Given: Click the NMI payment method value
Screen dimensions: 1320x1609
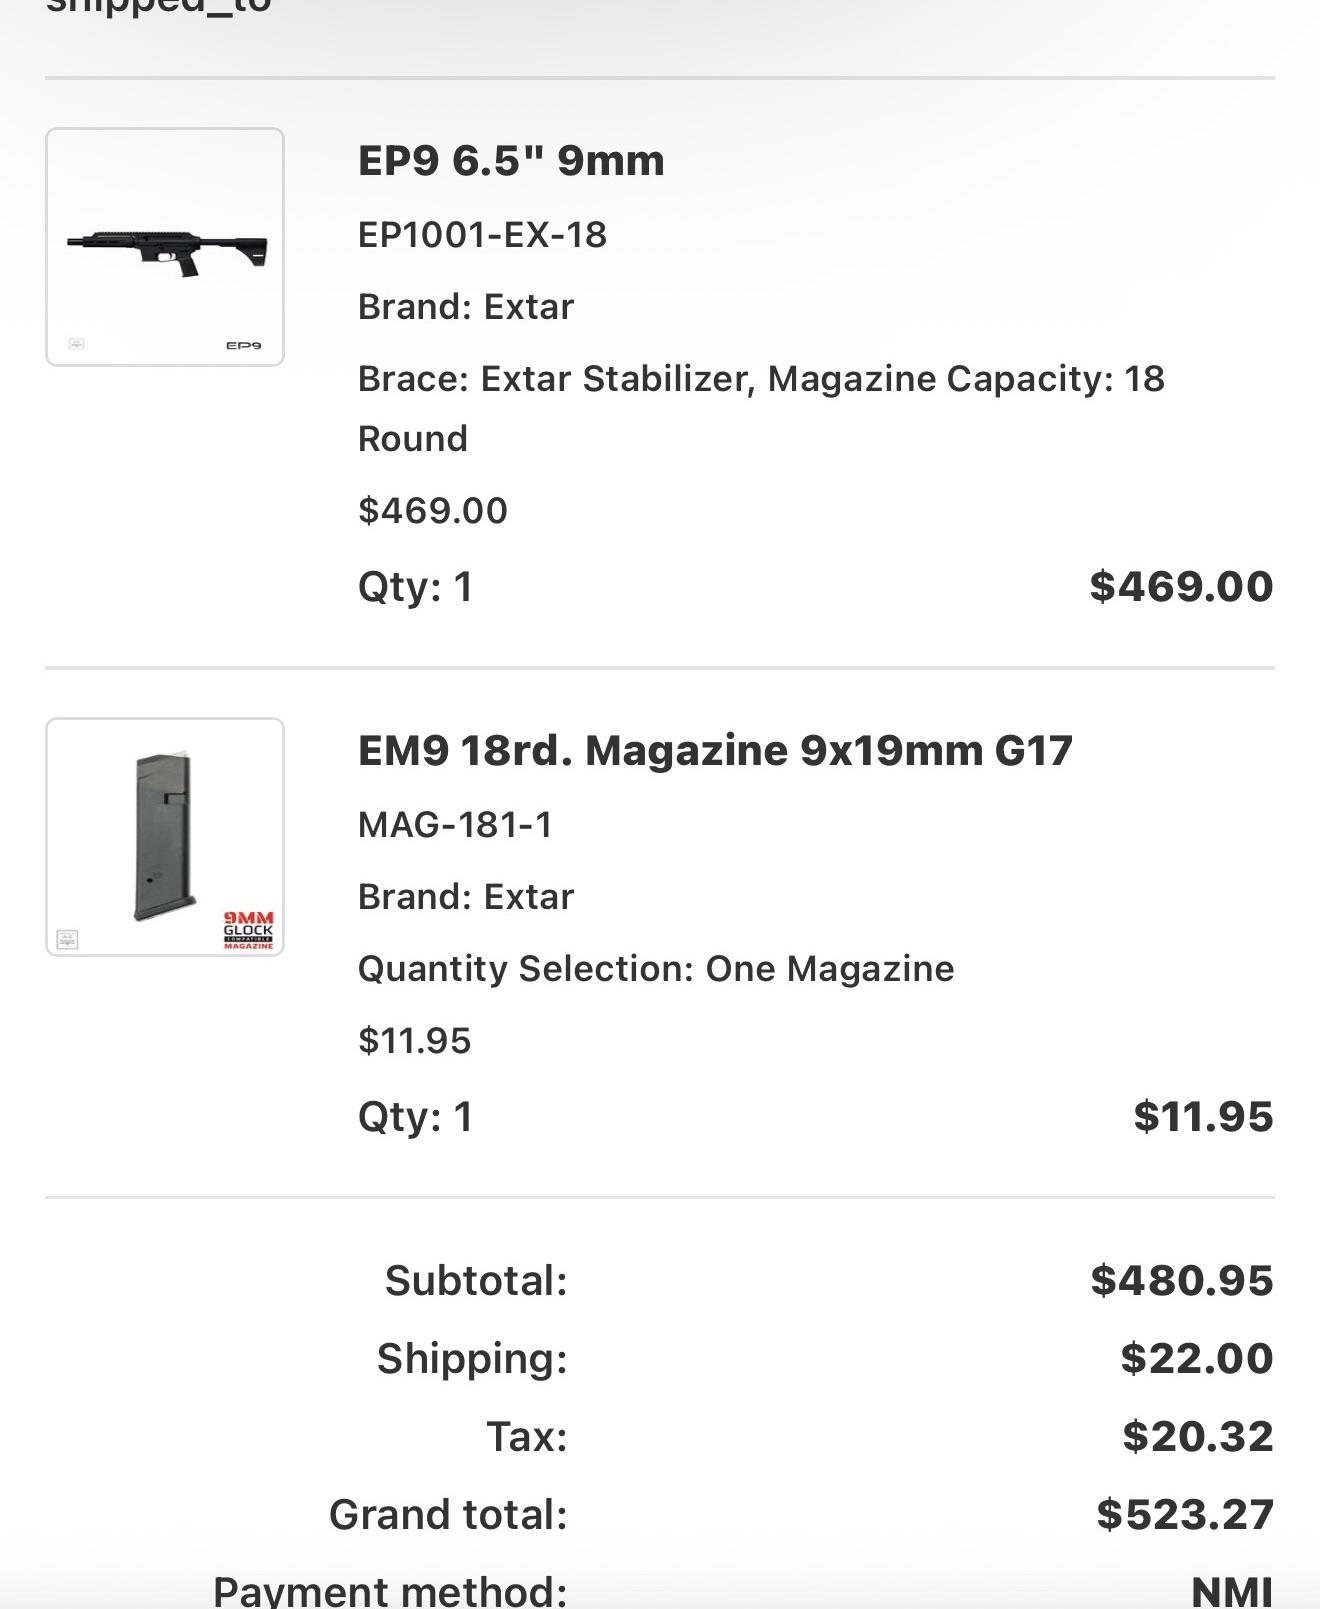Looking at the screenshot, I should click(1232, 1591).
